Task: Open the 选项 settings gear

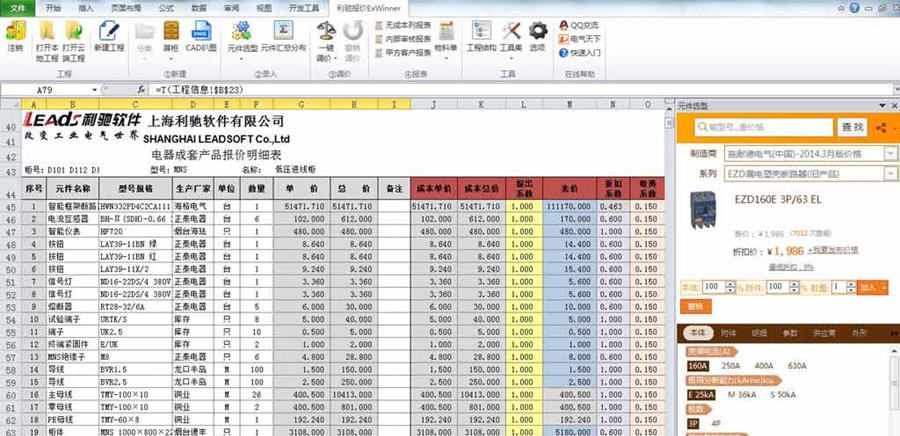Action: coord(538,37)
